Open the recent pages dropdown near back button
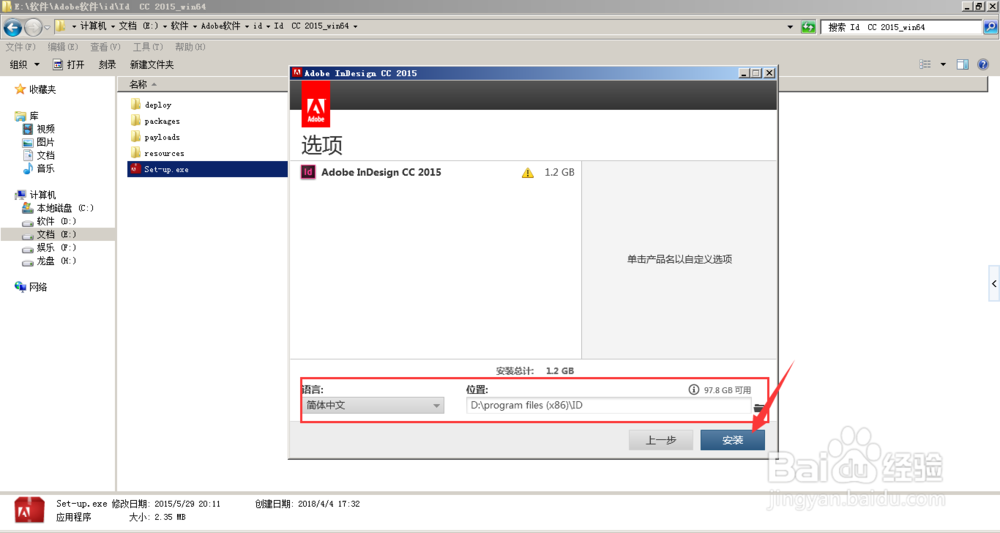This screenshot has height=533, width=1000. coord(47,27)
